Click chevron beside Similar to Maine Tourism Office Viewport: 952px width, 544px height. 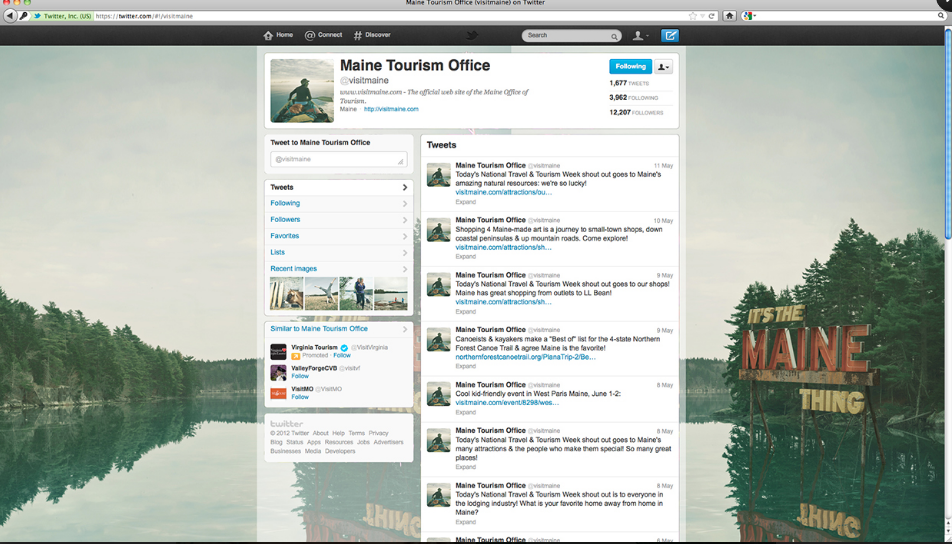pos(405,329)
